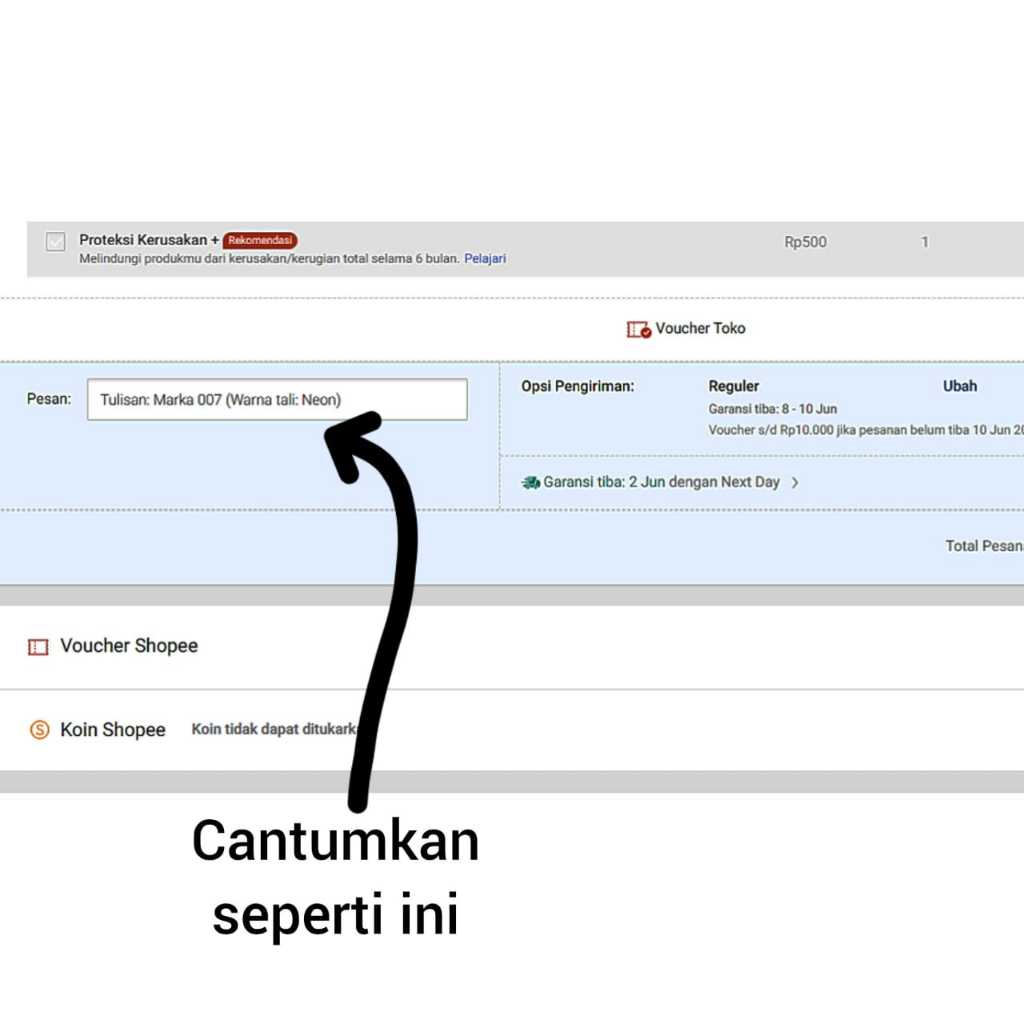Click the Koin Shopee coin icon

pyautogui.click(x=39, y=729)
